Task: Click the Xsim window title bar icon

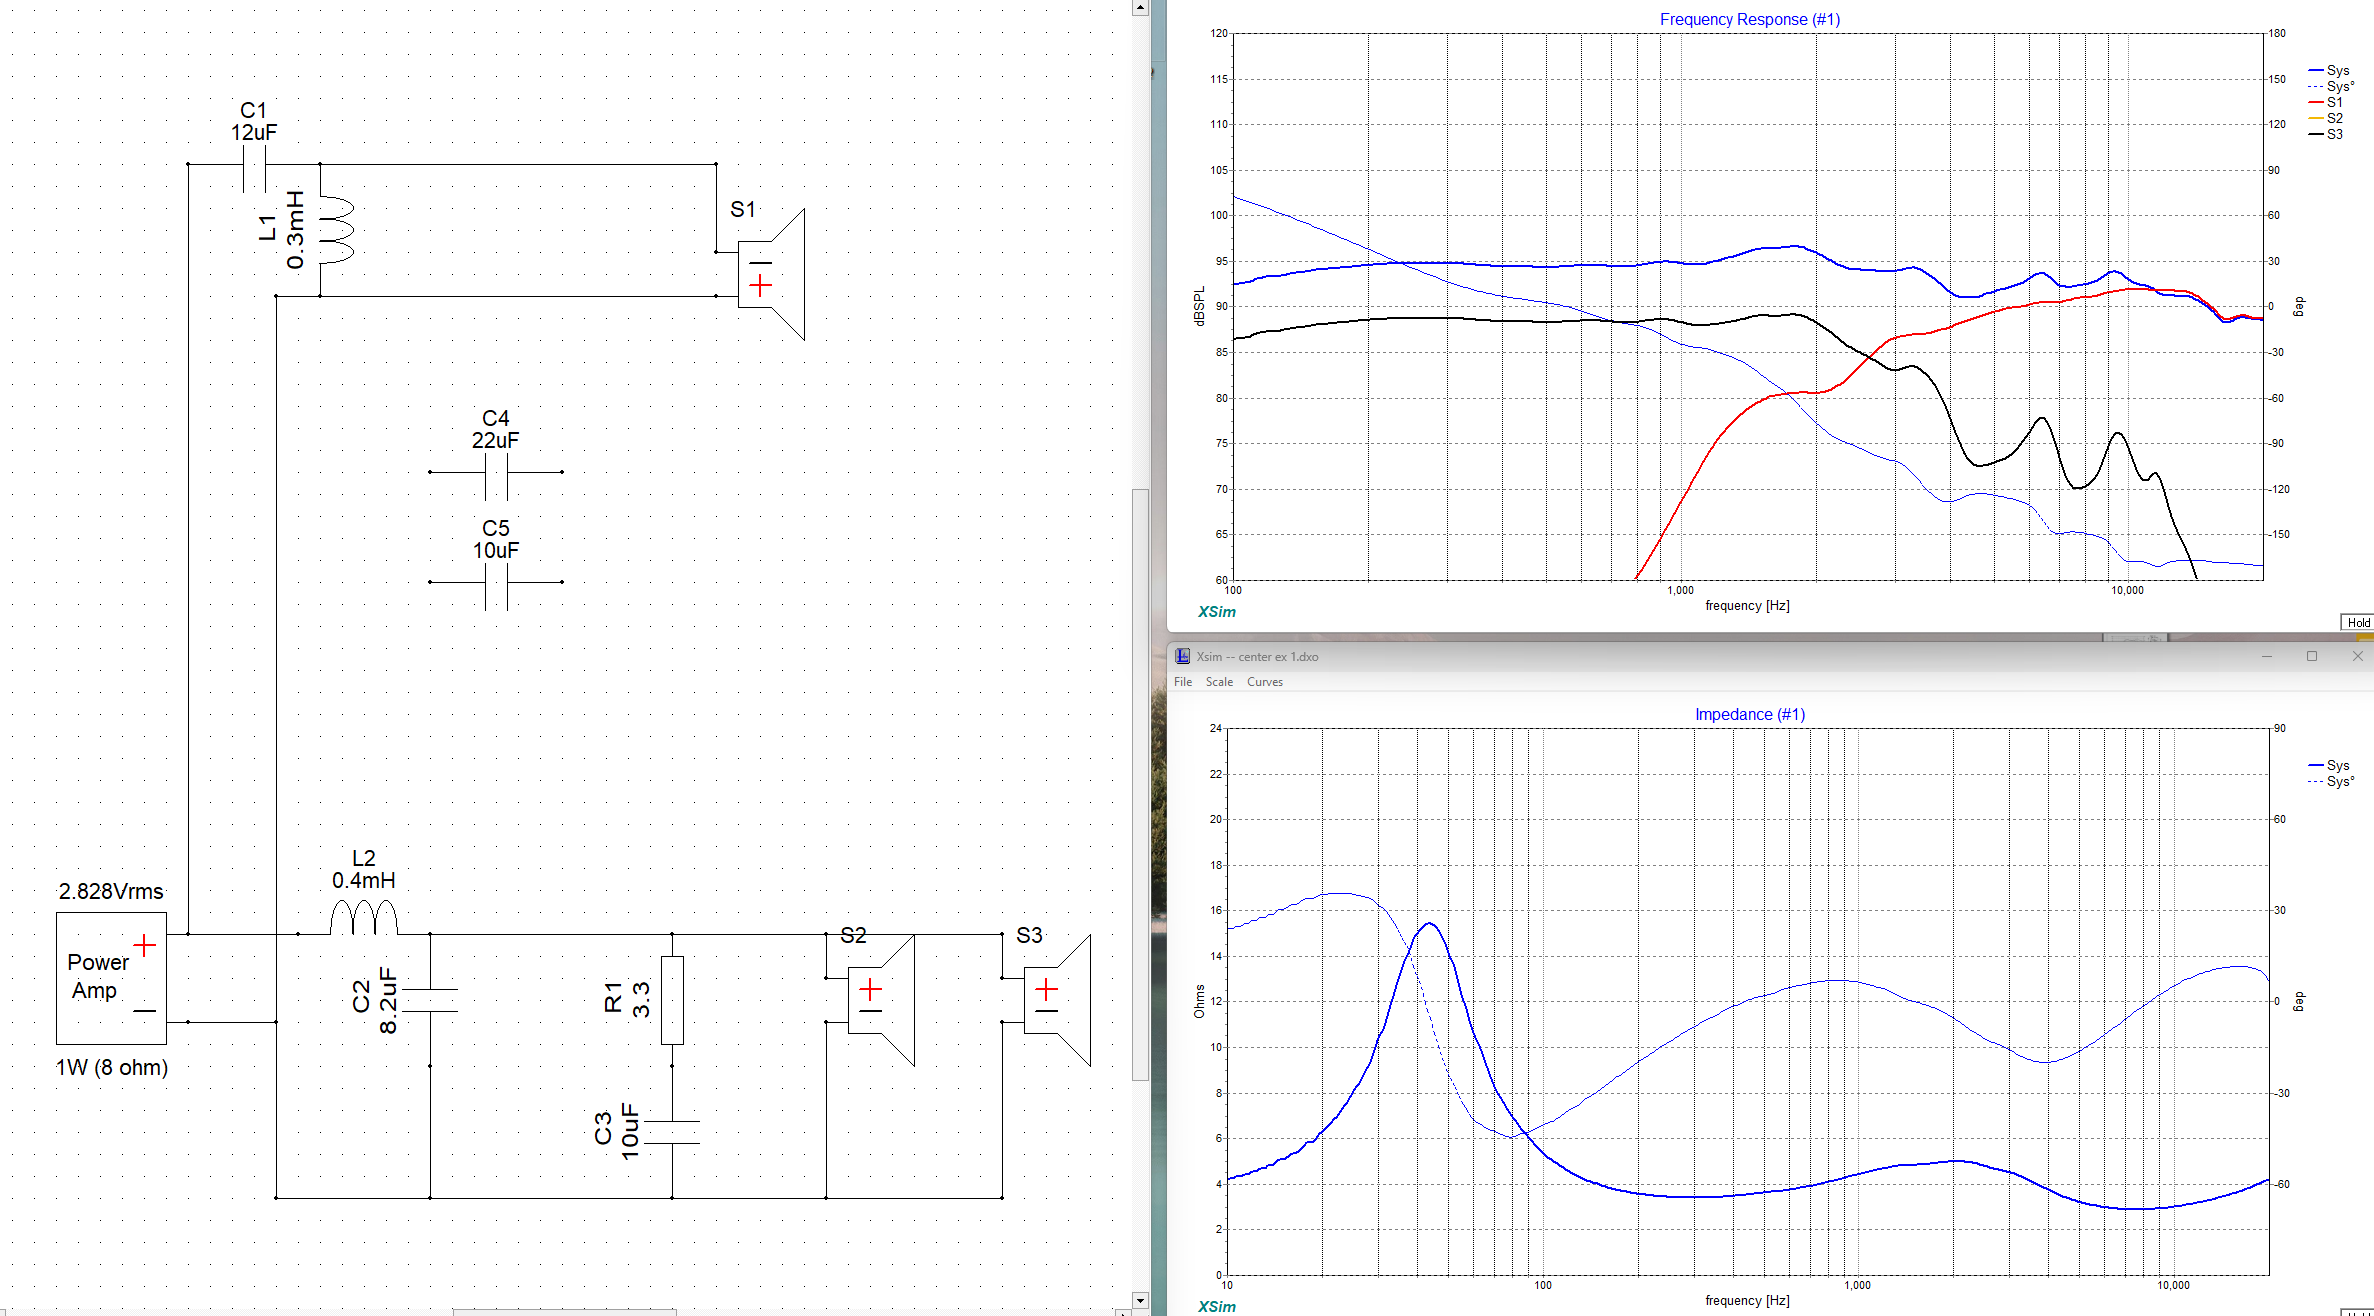Action: (1182, 656)
